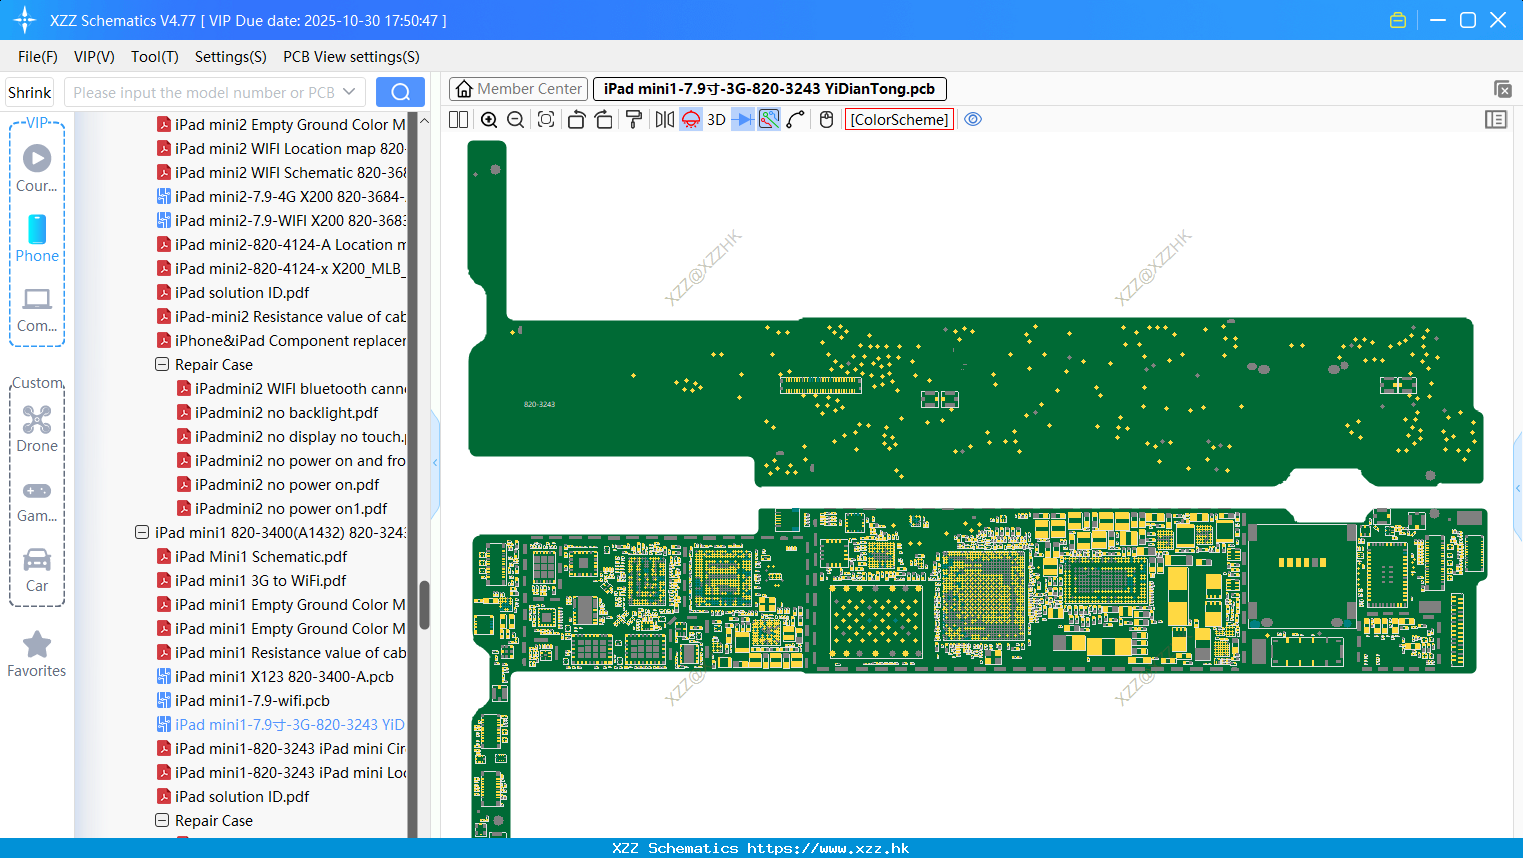This screenshot has width=1523, height=858.
Task: Switch to 3D view
Action: point(716,120)
